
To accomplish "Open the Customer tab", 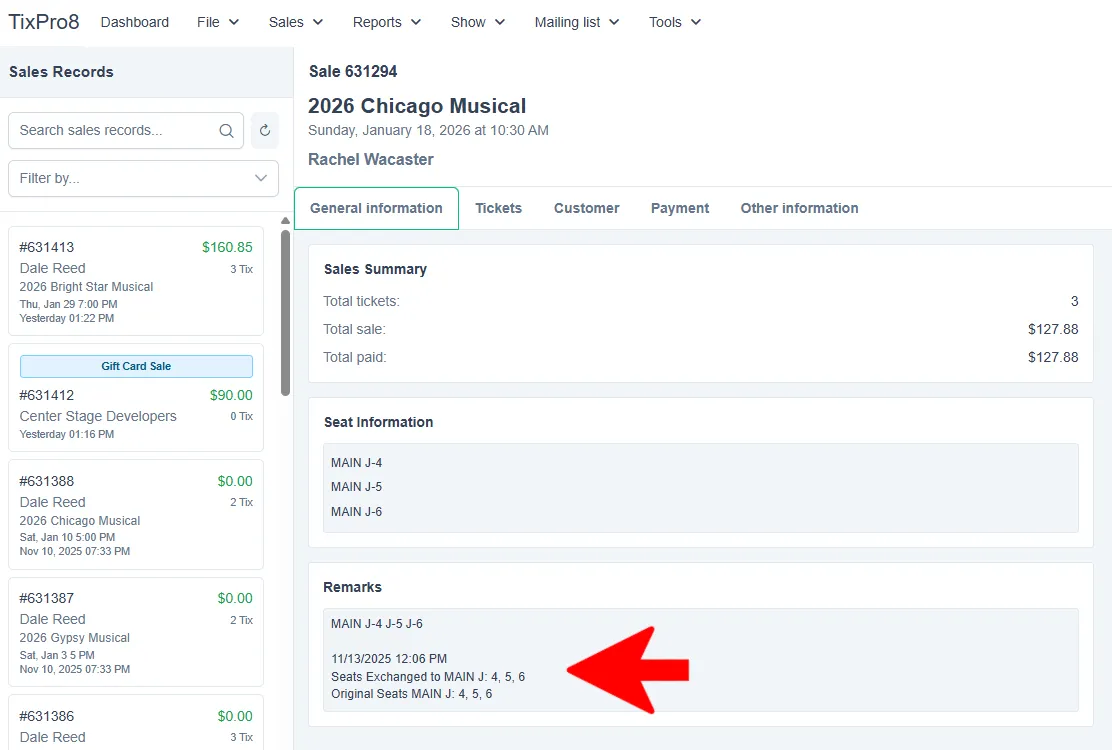I will (x=586, y=208).
